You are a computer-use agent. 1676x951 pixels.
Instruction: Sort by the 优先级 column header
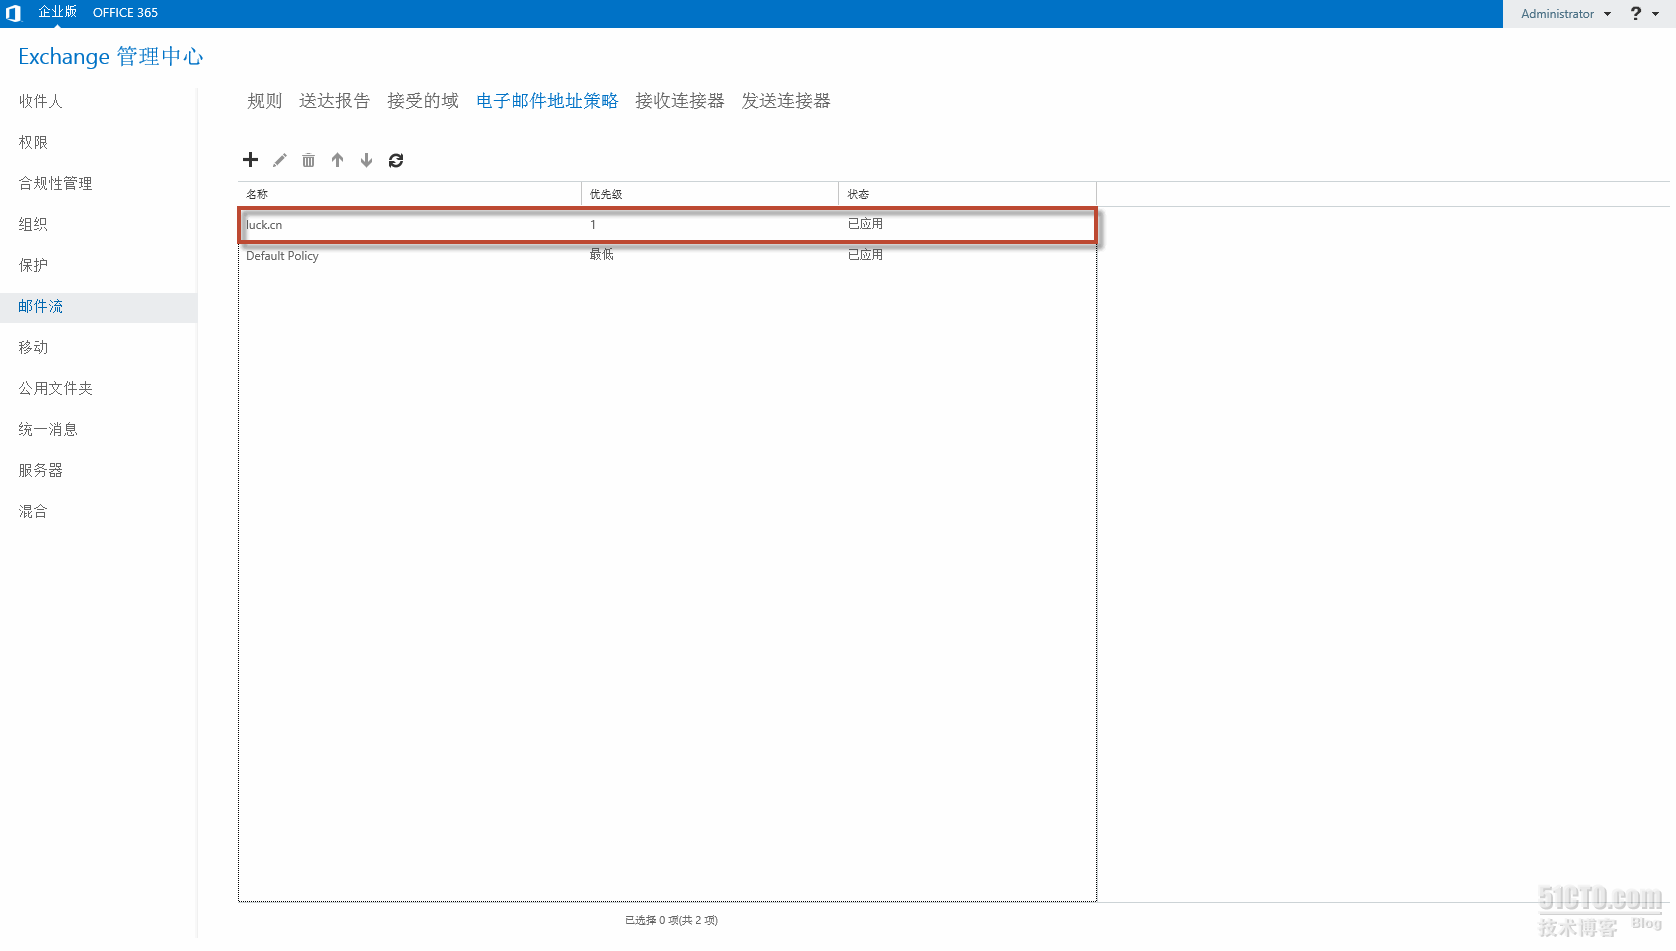(x=710, y=194)
